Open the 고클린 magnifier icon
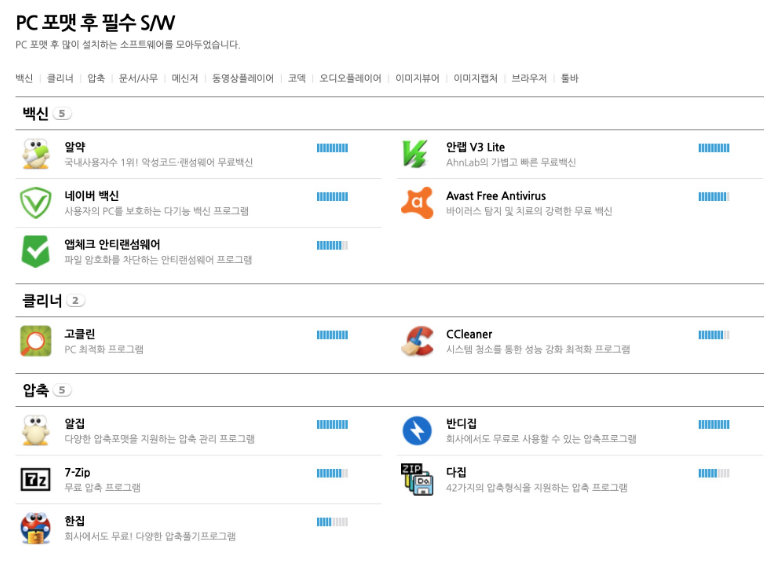775x563 pixels. click(x=36, y=341)
